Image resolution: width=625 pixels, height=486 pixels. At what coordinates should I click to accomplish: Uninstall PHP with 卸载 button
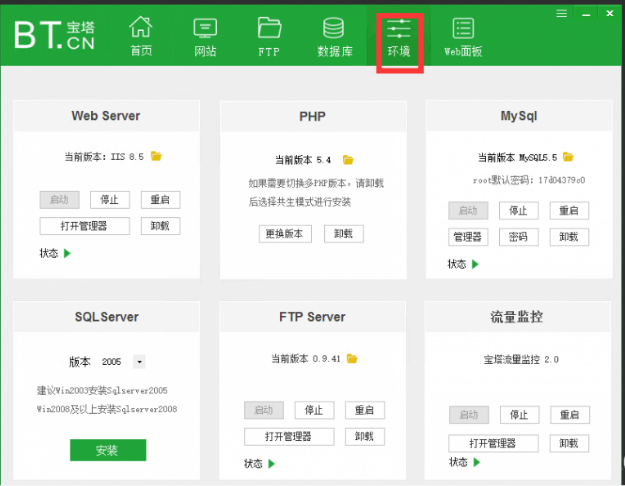(344, 234)
